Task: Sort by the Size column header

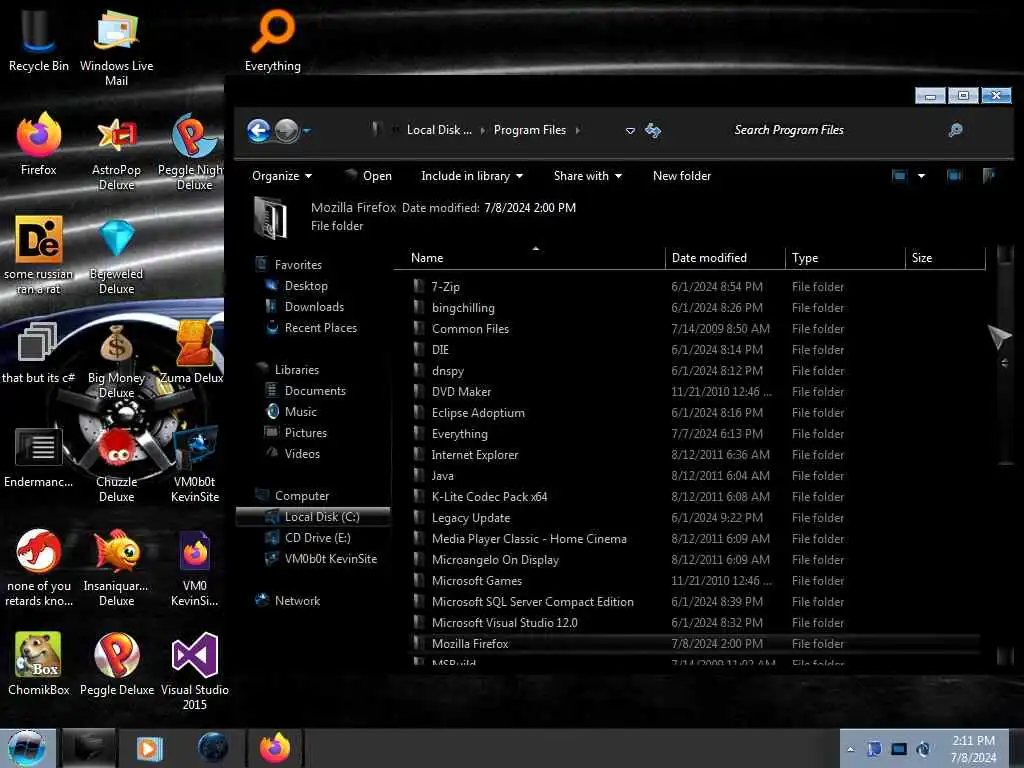Action: [946, 258]
